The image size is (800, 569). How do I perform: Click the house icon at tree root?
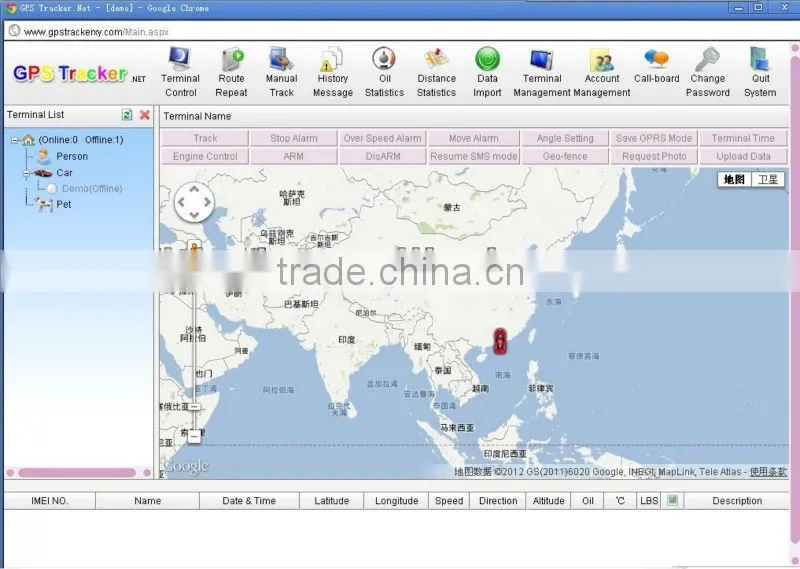29,140
